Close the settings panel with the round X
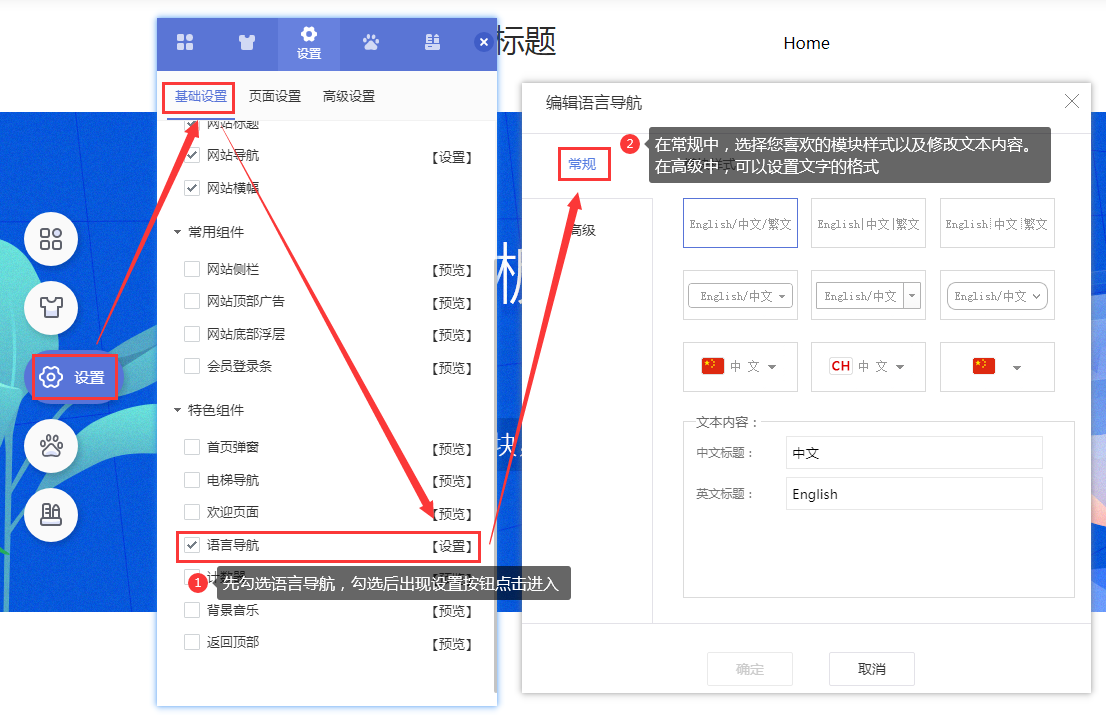Screen dimensions: 1106x715 pyautogui.click(x=484, y=42)
